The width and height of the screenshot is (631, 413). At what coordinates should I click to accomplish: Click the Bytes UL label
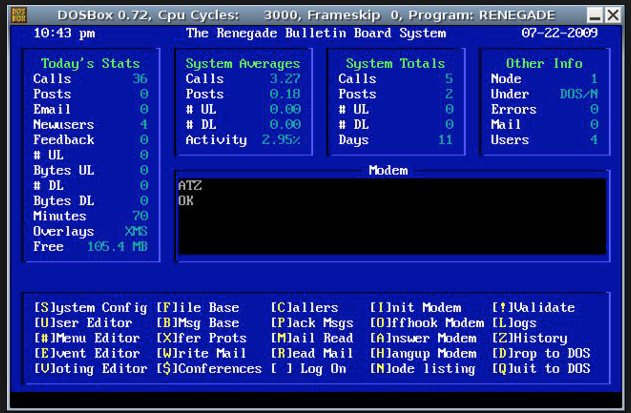64,170
